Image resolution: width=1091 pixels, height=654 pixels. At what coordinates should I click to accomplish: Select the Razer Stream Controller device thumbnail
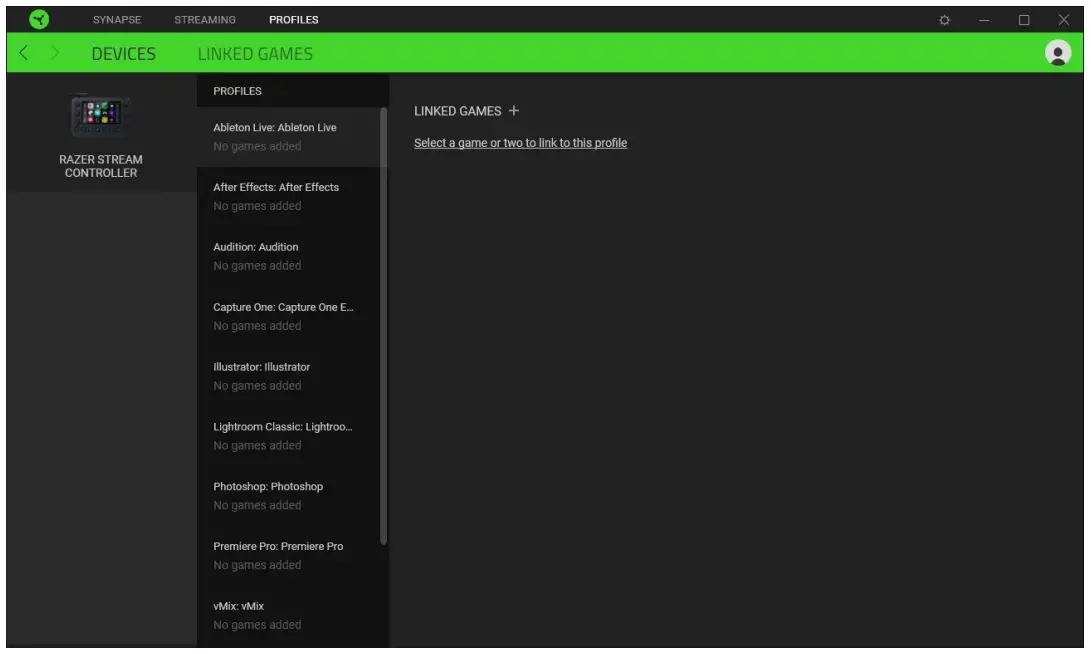pyautogui.click(x=101, y=115)
